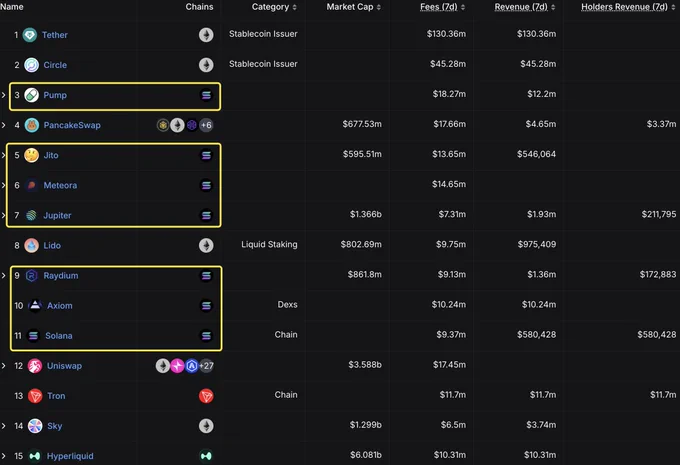Viewport: 680px width, 465px height.
Task: Expand the Meteora row chevron
Action: click(3, 185)
